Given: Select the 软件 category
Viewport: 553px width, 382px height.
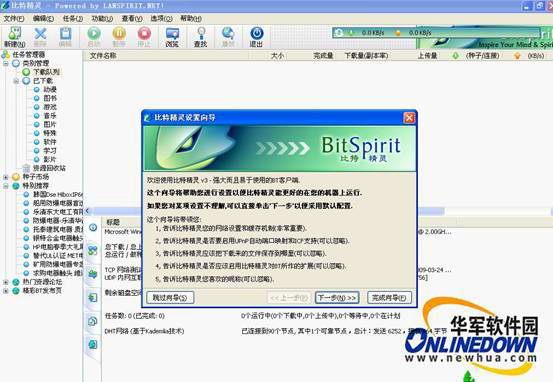Looking at the screenshot, I should tap(50, 142).
